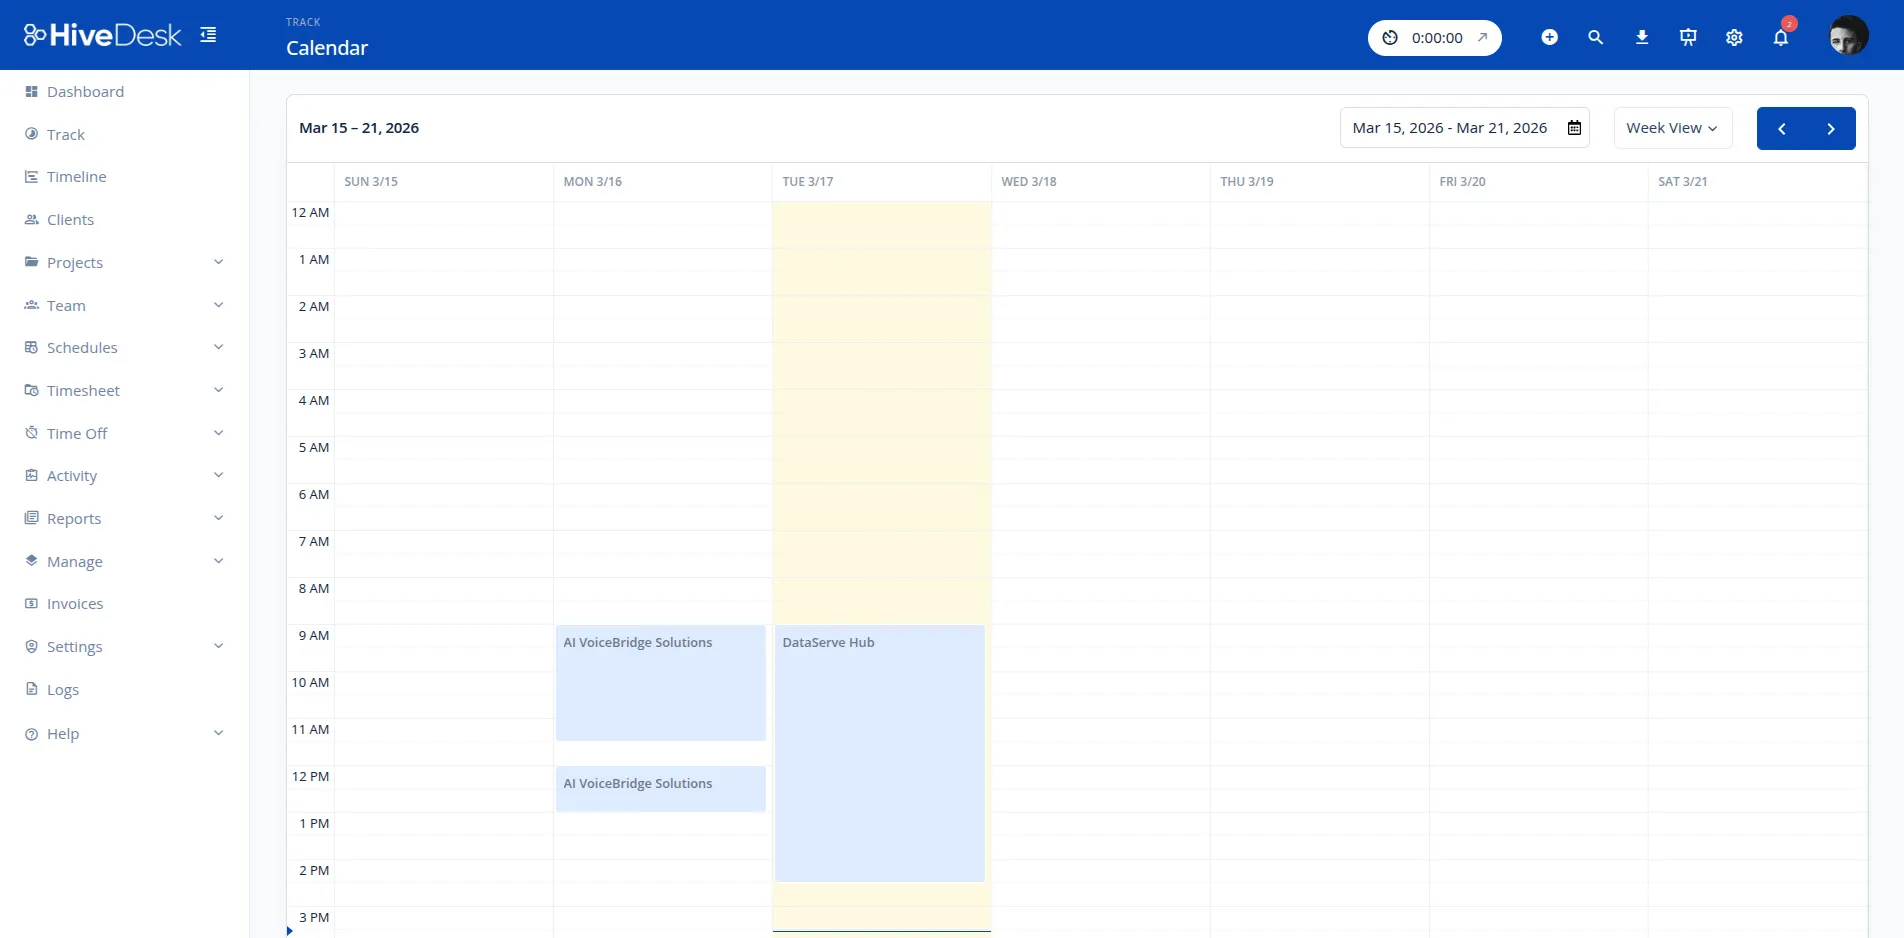Open the Invoices page

74,603
